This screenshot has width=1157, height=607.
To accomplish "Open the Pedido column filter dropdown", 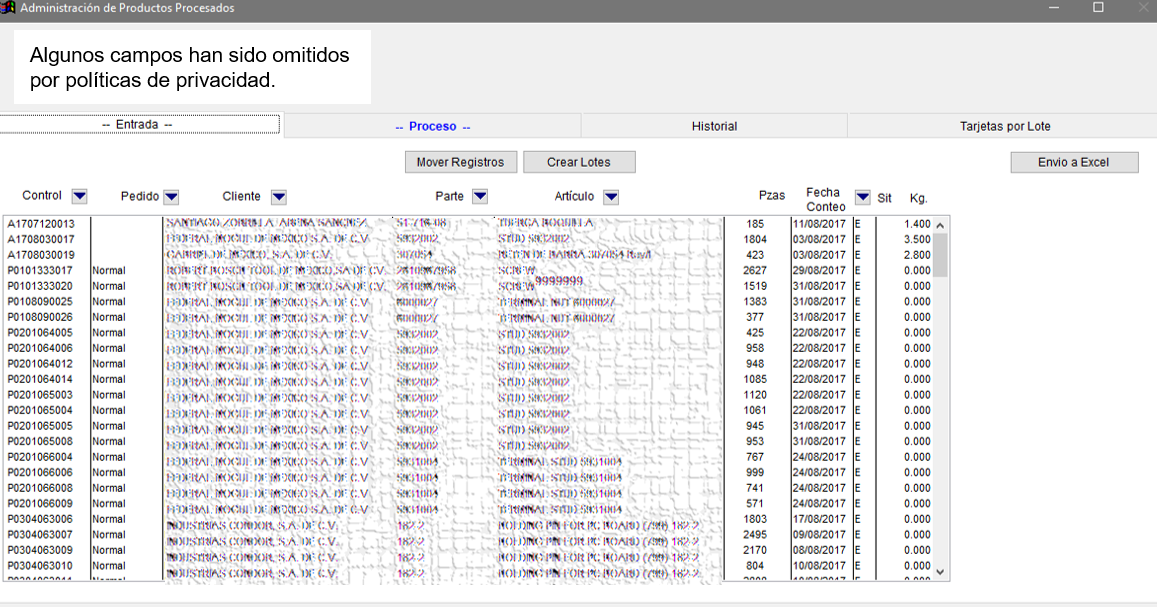I will pos(171,197).
